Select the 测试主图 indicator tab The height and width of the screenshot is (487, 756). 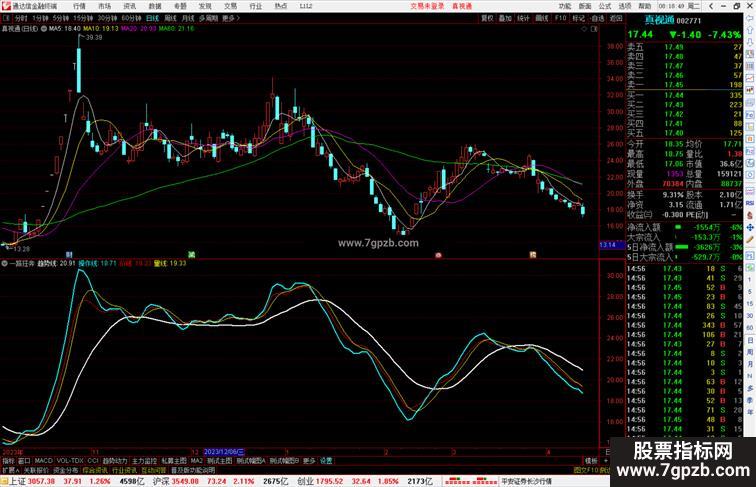coord(219,460)
